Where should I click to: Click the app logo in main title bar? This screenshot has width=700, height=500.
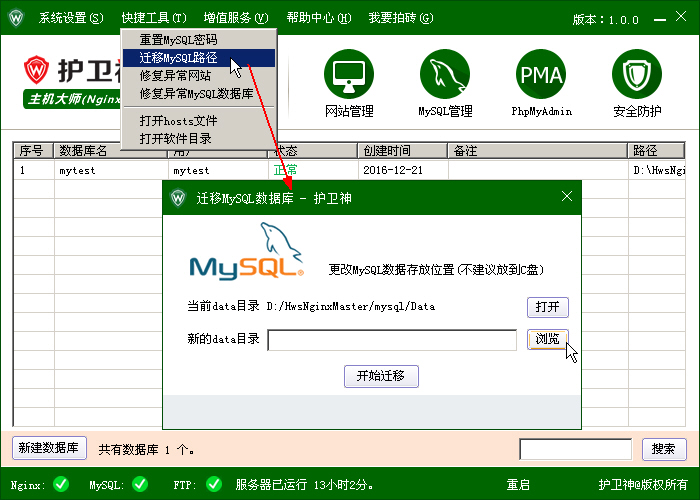16,18
